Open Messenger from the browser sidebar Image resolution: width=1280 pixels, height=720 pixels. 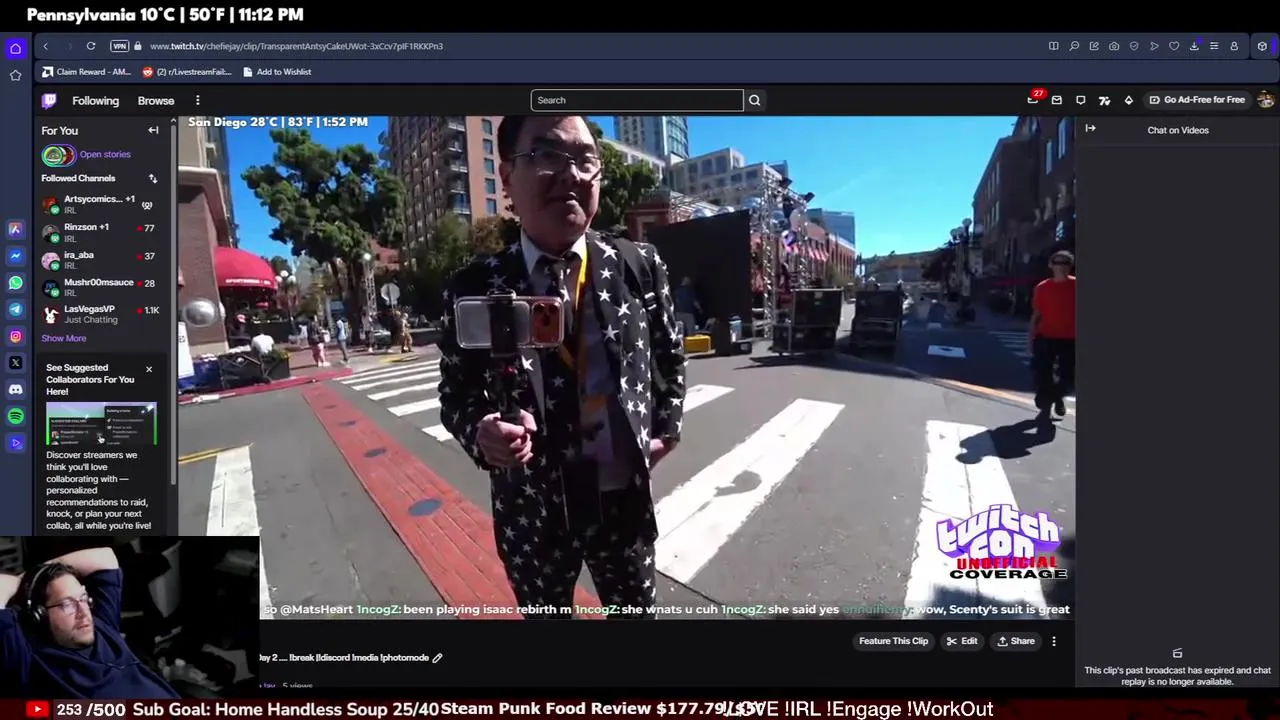pos(15,256)
